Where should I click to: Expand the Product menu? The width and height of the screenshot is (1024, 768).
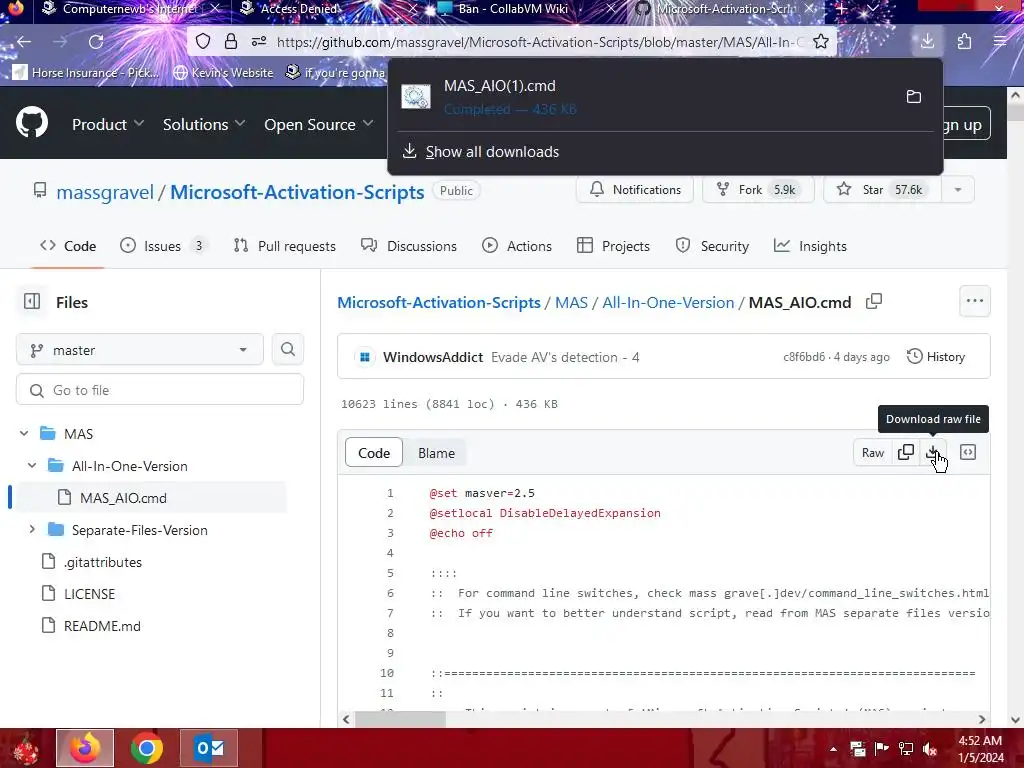[x=108, y=124]
